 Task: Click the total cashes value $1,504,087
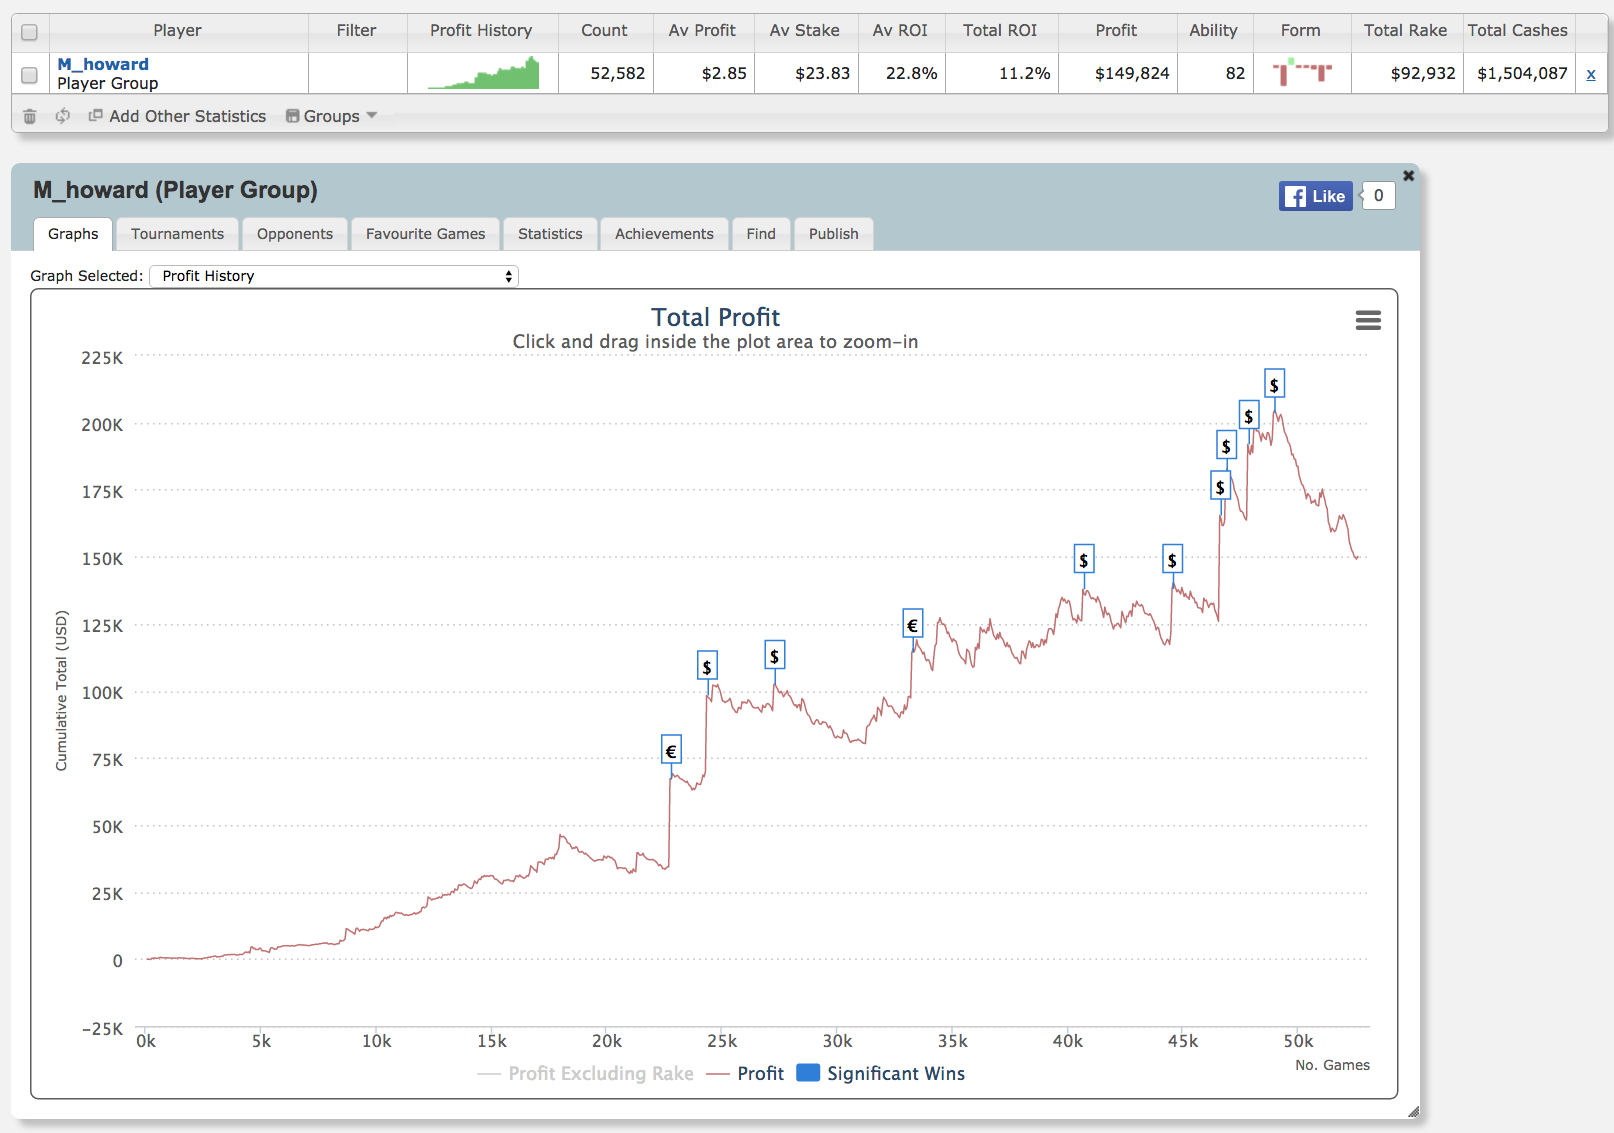click(x=1522, y=74)
